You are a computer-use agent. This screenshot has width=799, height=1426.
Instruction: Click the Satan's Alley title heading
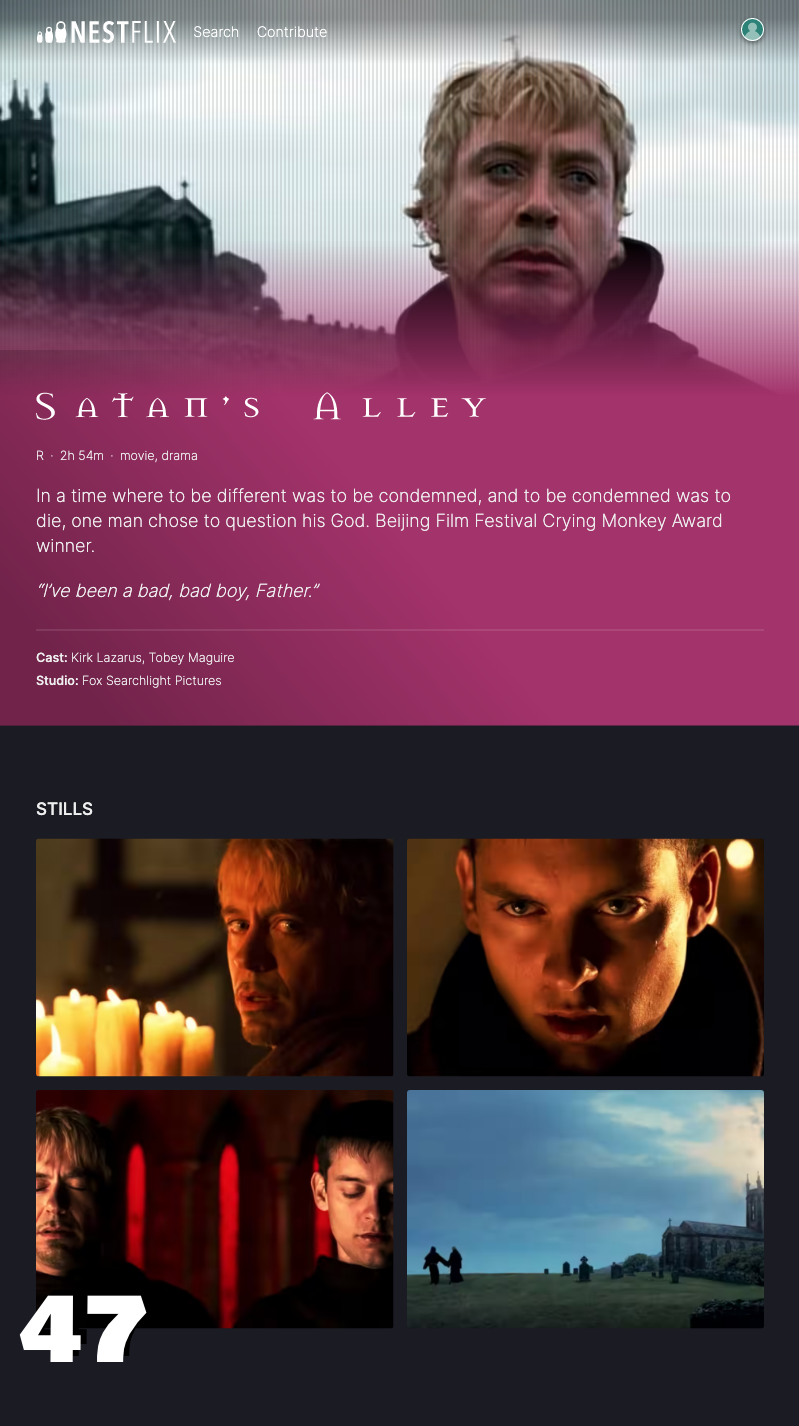pyautogui.click(x=261, y=407)
